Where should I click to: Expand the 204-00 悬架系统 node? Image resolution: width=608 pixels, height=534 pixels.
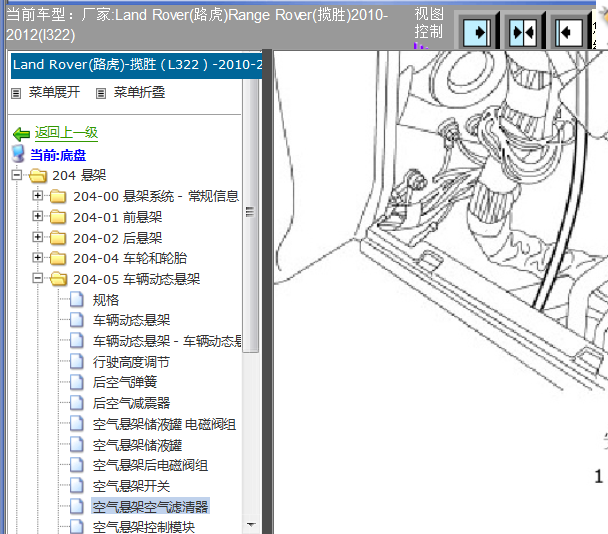pos(38,195)
